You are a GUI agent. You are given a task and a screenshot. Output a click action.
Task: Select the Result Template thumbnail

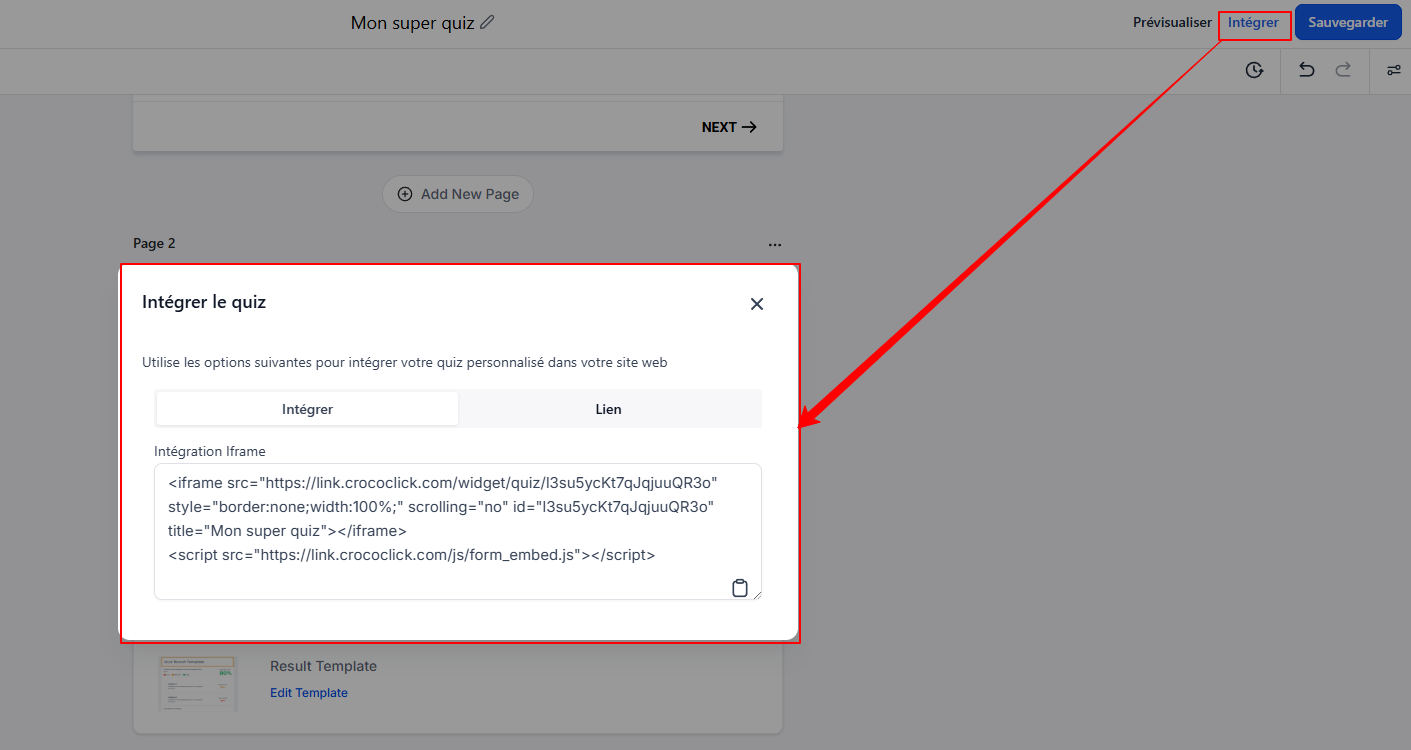click(197, 683)
